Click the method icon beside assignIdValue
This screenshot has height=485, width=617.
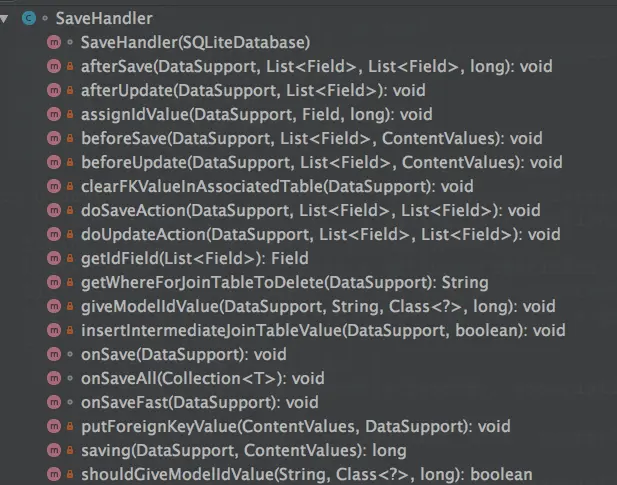pyautogui.click(x=53, y=114)
